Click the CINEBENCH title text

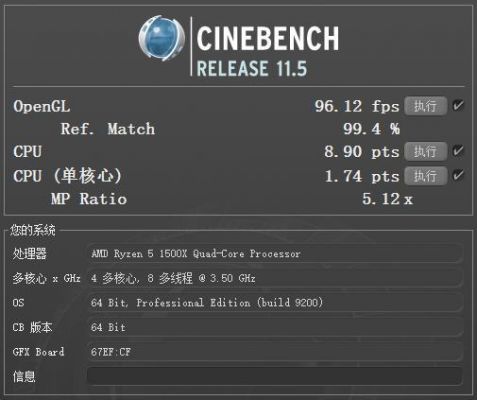[x=268, y=39]
